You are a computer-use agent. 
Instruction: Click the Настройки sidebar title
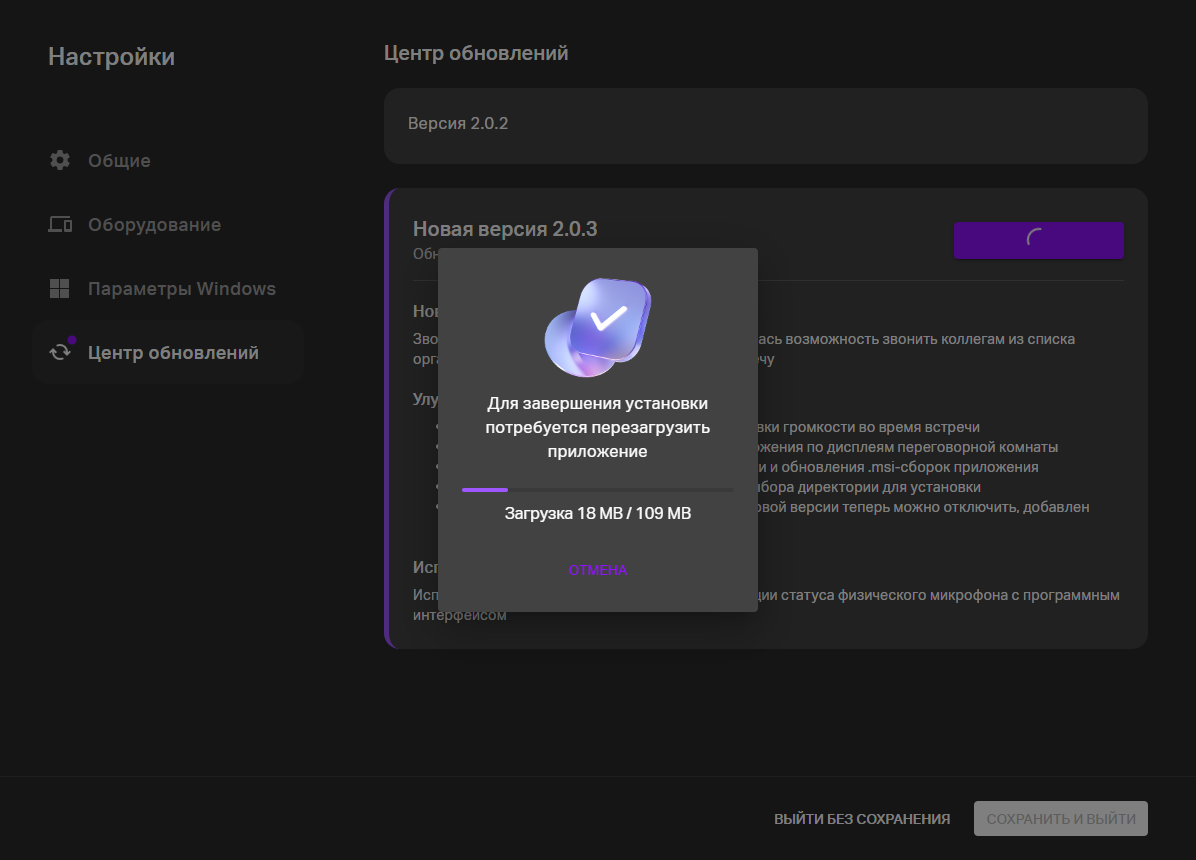click(x=111, y=57)
